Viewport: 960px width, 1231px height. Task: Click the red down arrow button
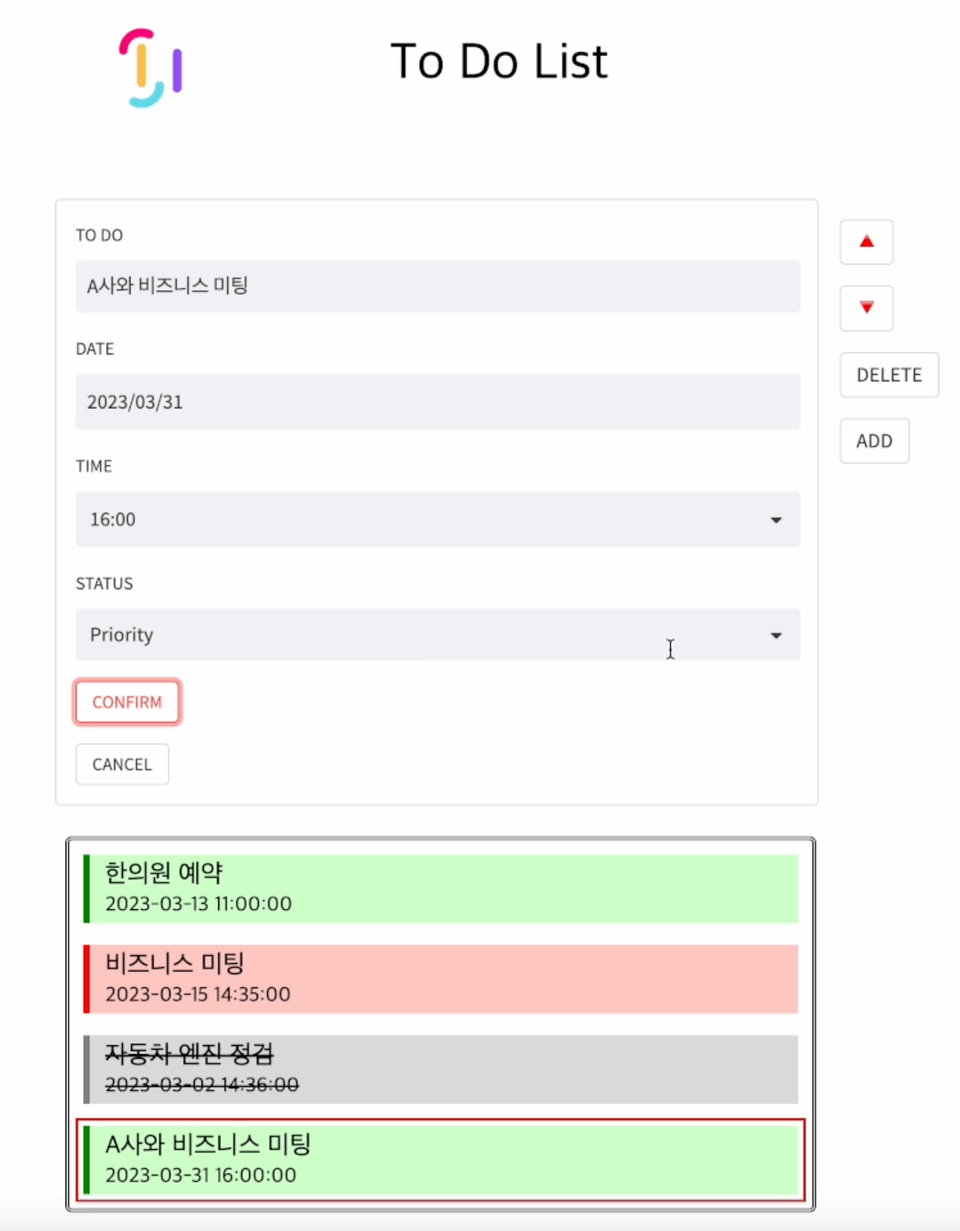[x=866, y=308]
